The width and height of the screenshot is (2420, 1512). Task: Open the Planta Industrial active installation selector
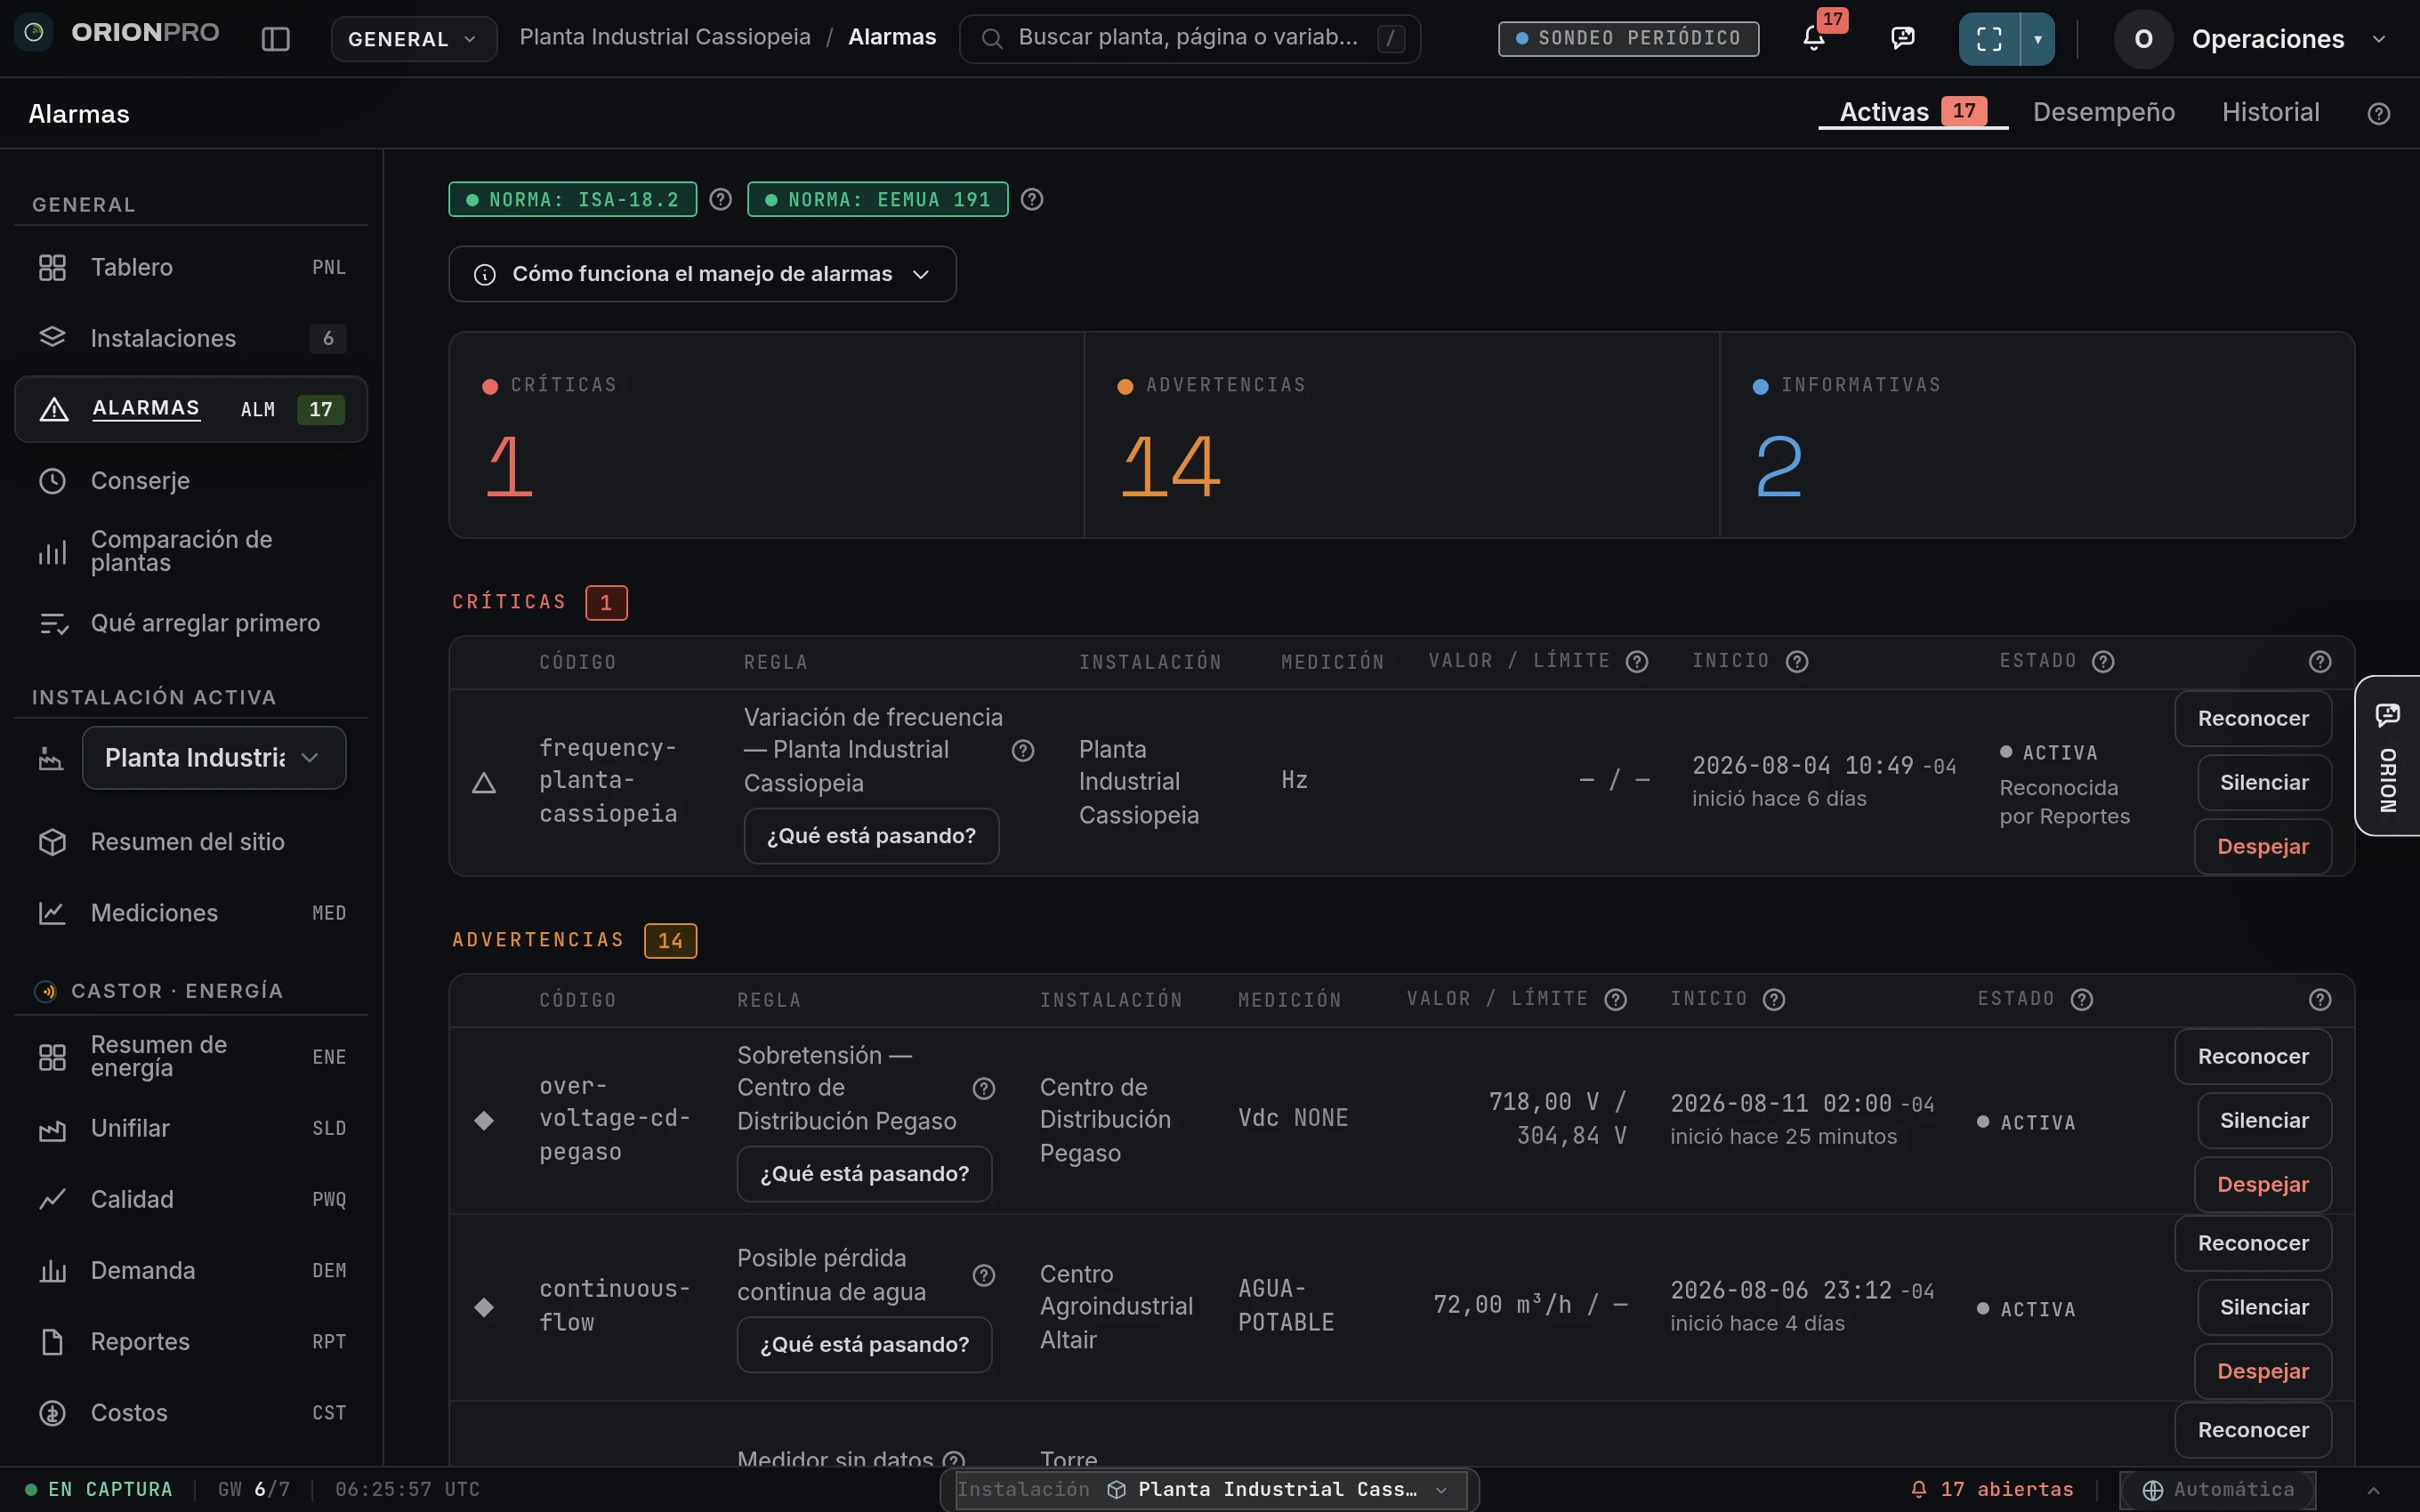click(214, 758)
